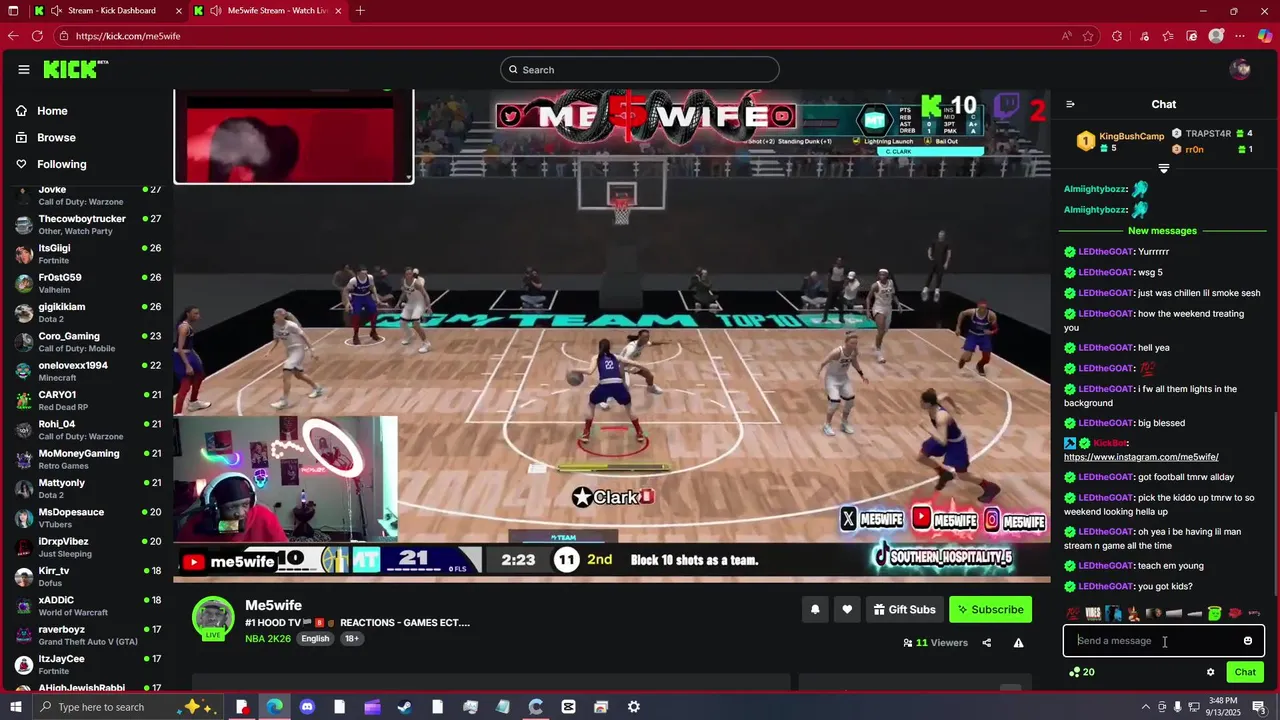Open IDrxpVibez channel in sidebar
Viewport: 1280px width, 720px height.
click(88, 547)
